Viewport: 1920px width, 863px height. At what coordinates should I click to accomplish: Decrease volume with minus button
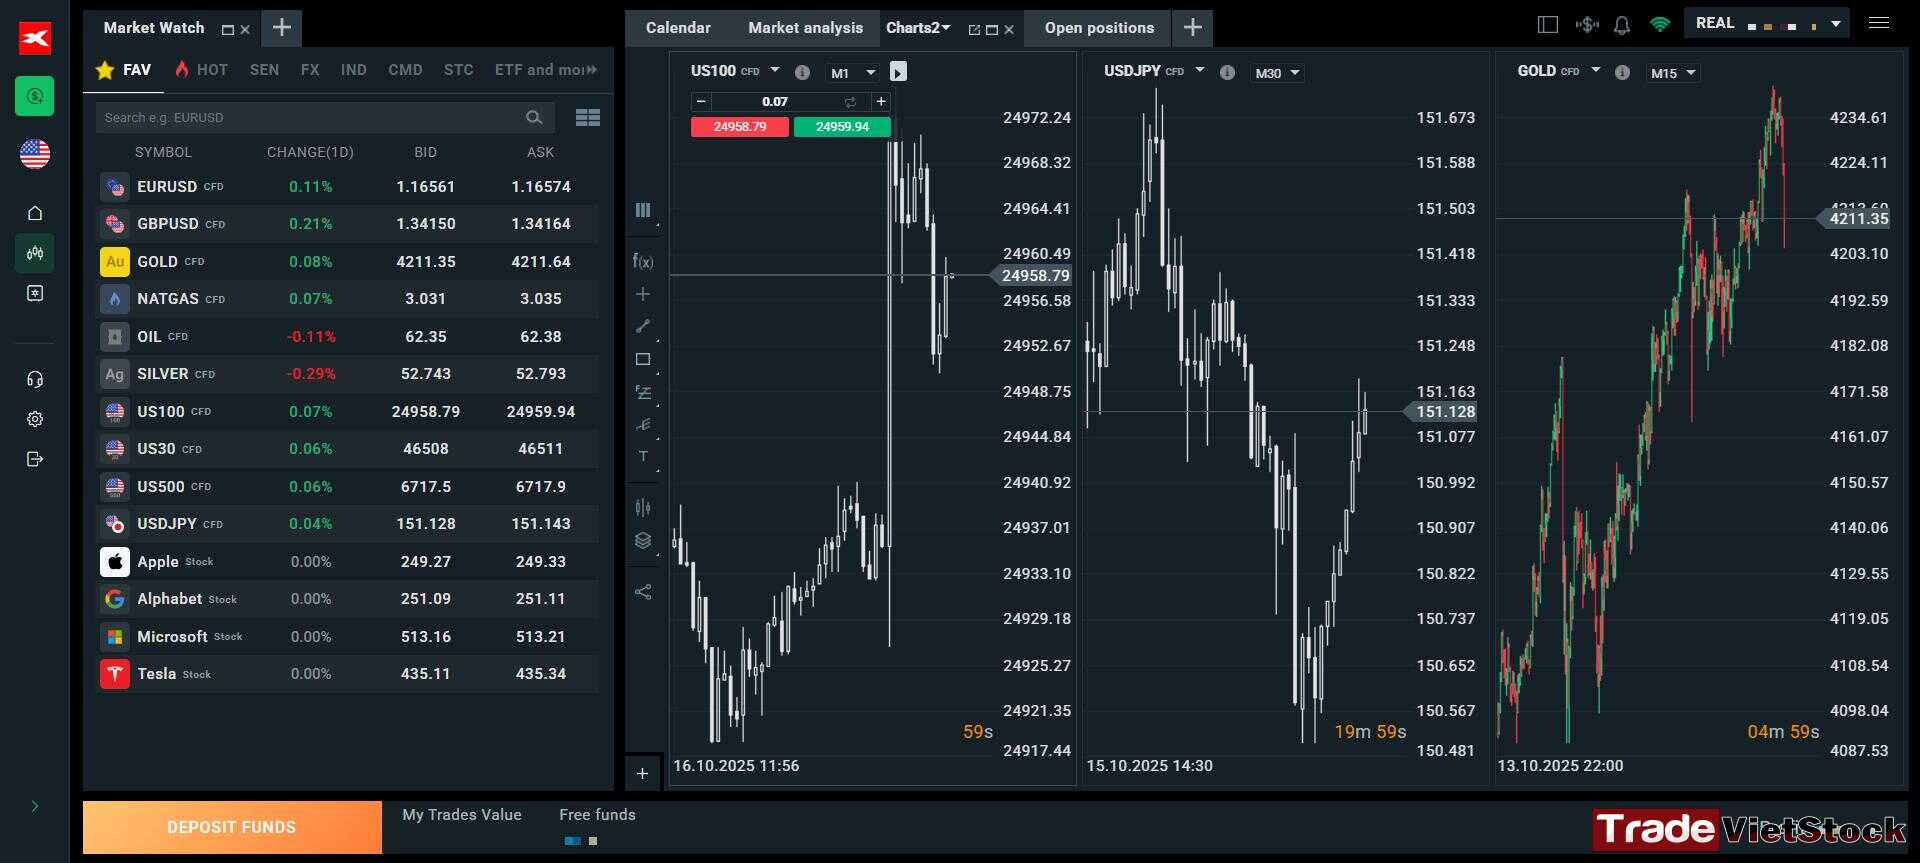point(701,102)
